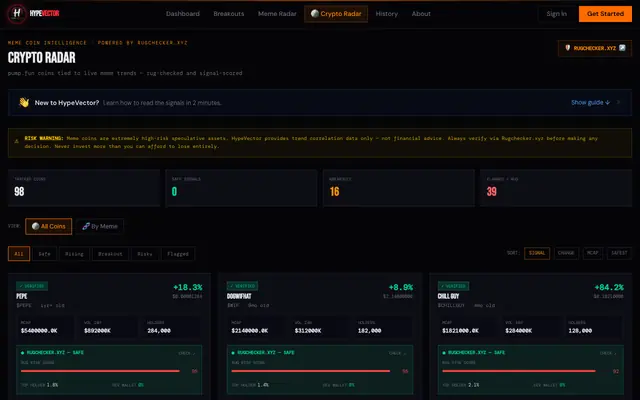Click the Verified badge on PEPE card
The width and height of the screenshot is (640, 400).
click(x=32, y=286)
